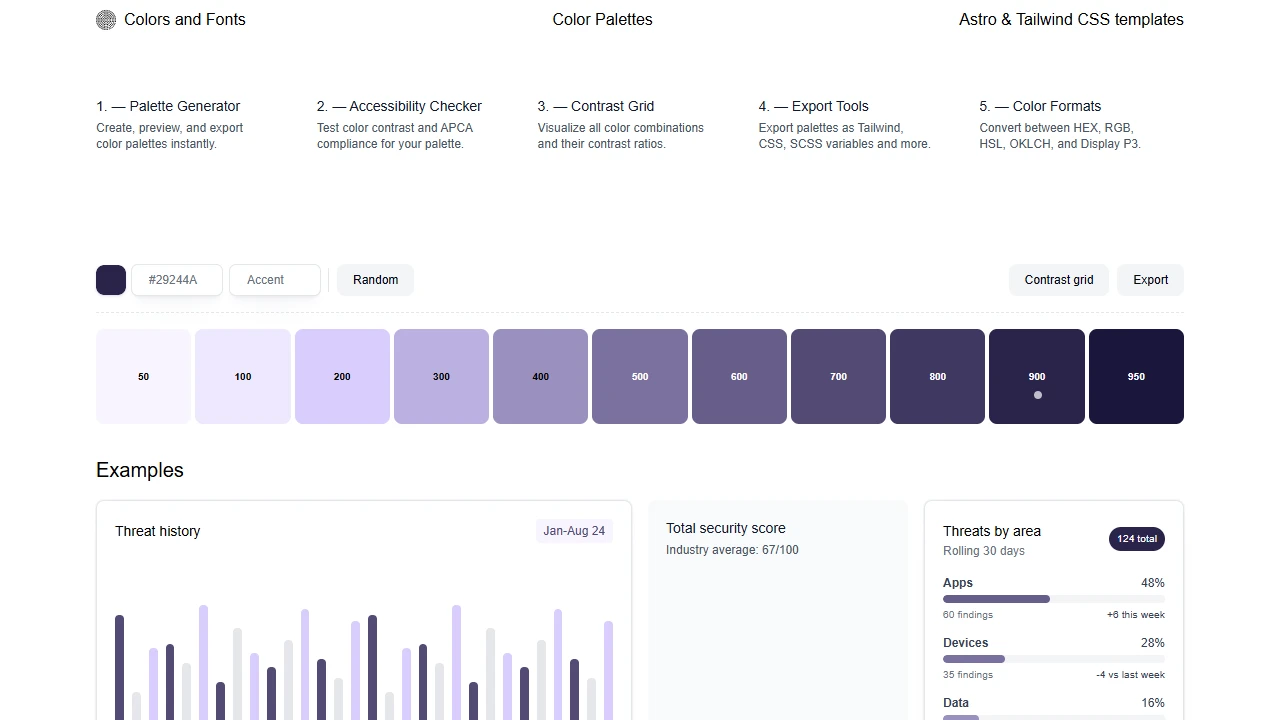Navigate to Astro & Tailwind CSS templates

[x=1071, y=19]
